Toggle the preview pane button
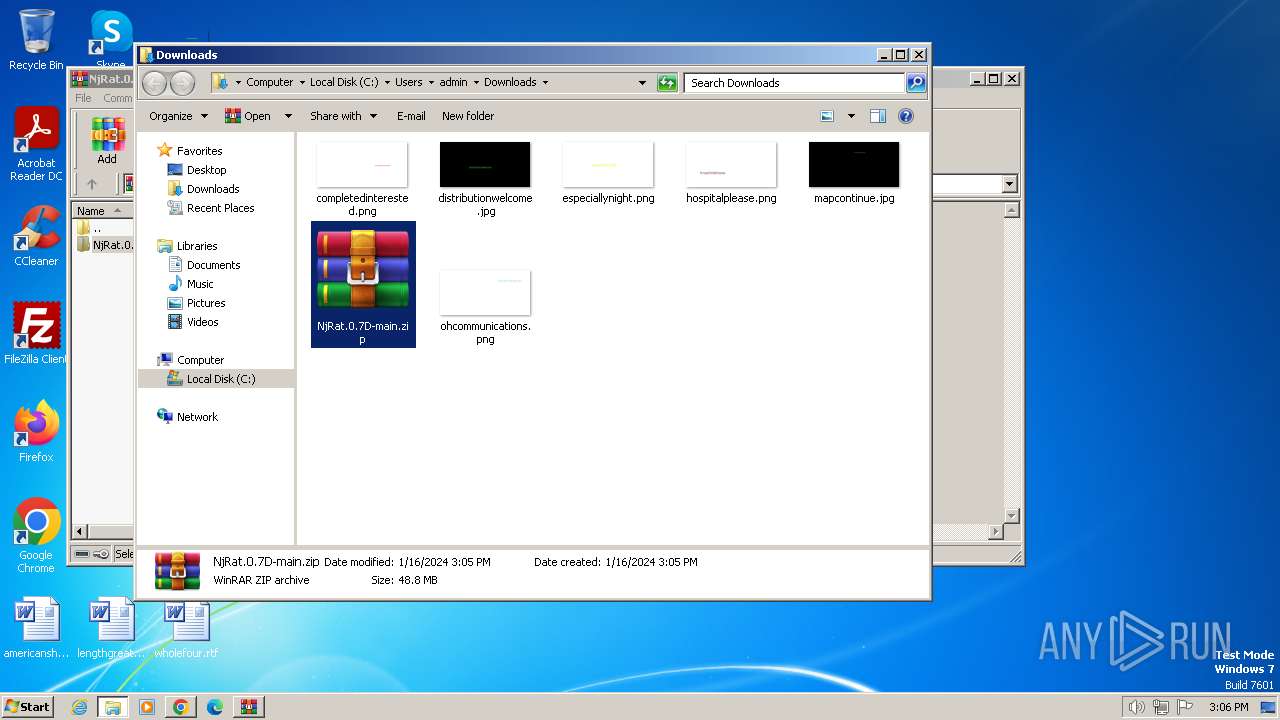Image resolution: width=1280 pixels, height=720 pixels. point(878,116)
